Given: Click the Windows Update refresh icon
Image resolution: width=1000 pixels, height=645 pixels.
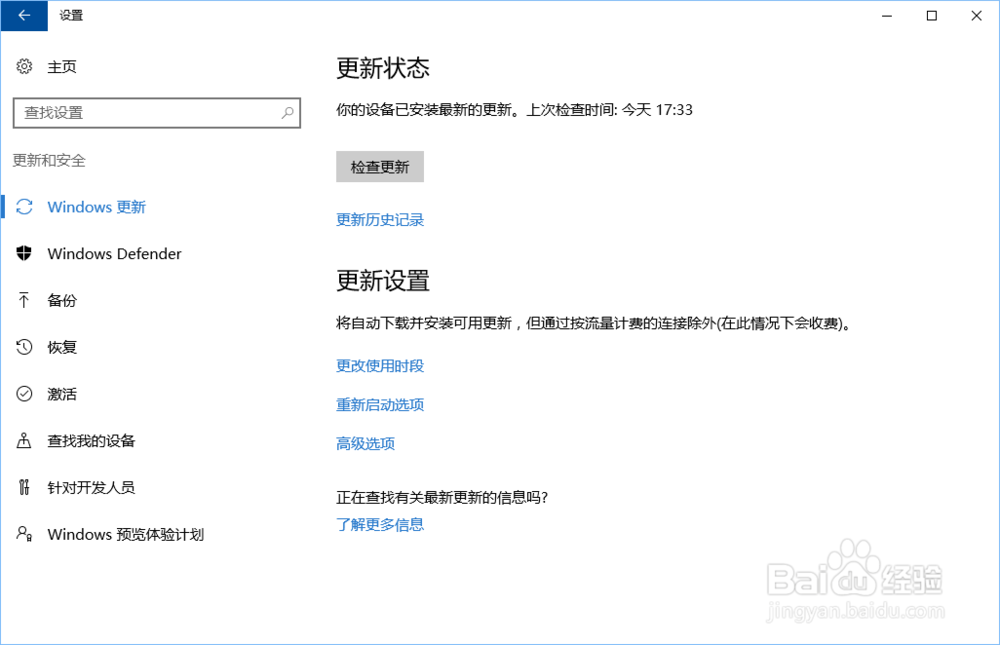Looking at the screenshot, I should click(24, 207).
